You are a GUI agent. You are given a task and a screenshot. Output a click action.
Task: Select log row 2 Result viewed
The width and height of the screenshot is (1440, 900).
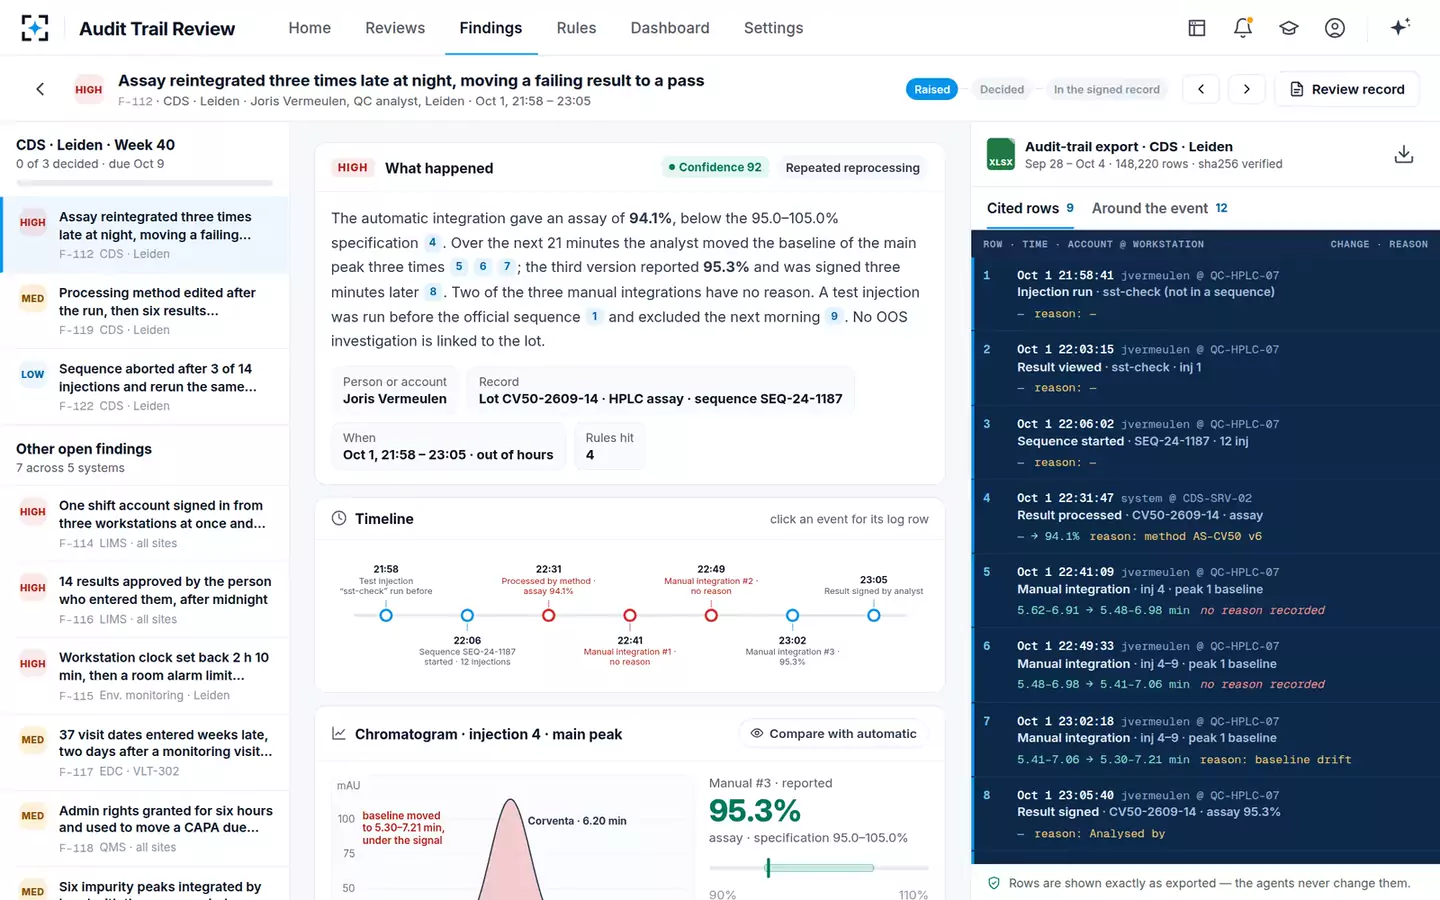pos(1205,368)
